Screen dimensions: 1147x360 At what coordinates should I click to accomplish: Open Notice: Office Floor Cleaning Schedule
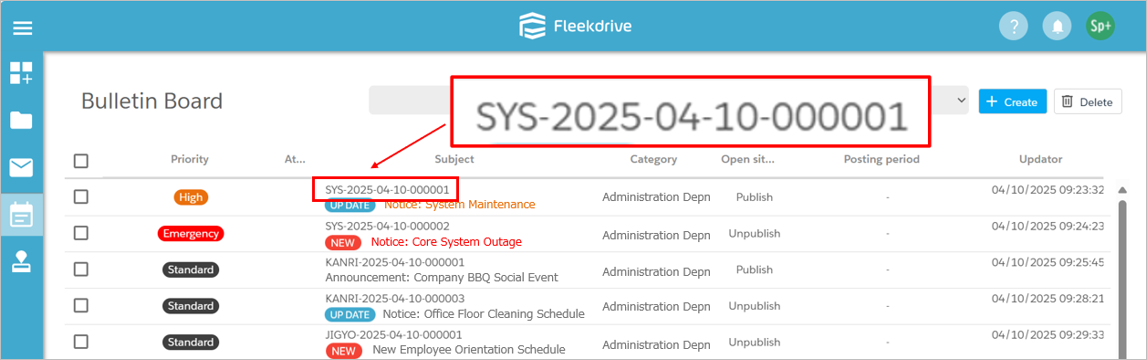[484, 314]
